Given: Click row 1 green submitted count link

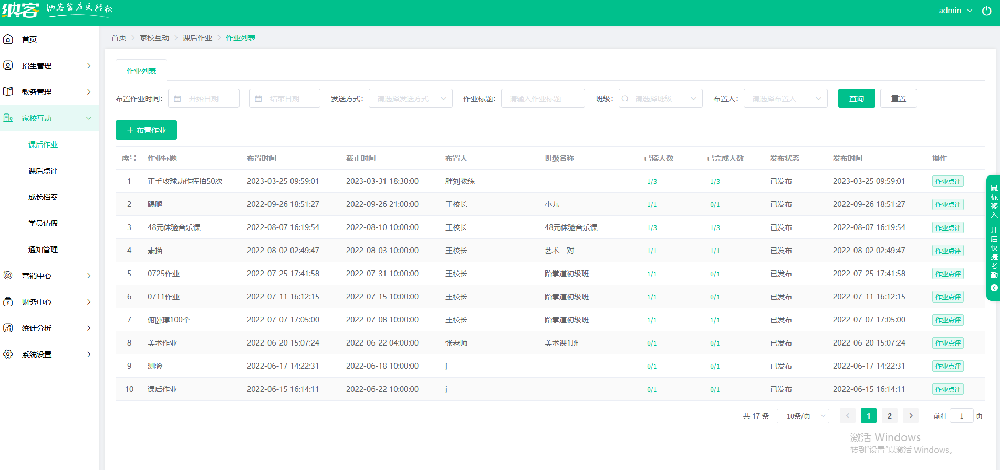Looking at the screenshot, I should [652, 181].
